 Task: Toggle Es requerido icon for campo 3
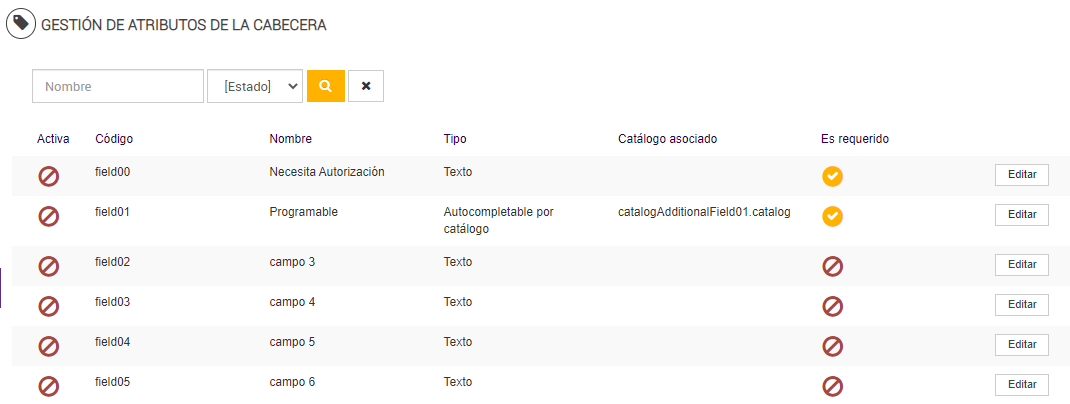click(832, 266)
